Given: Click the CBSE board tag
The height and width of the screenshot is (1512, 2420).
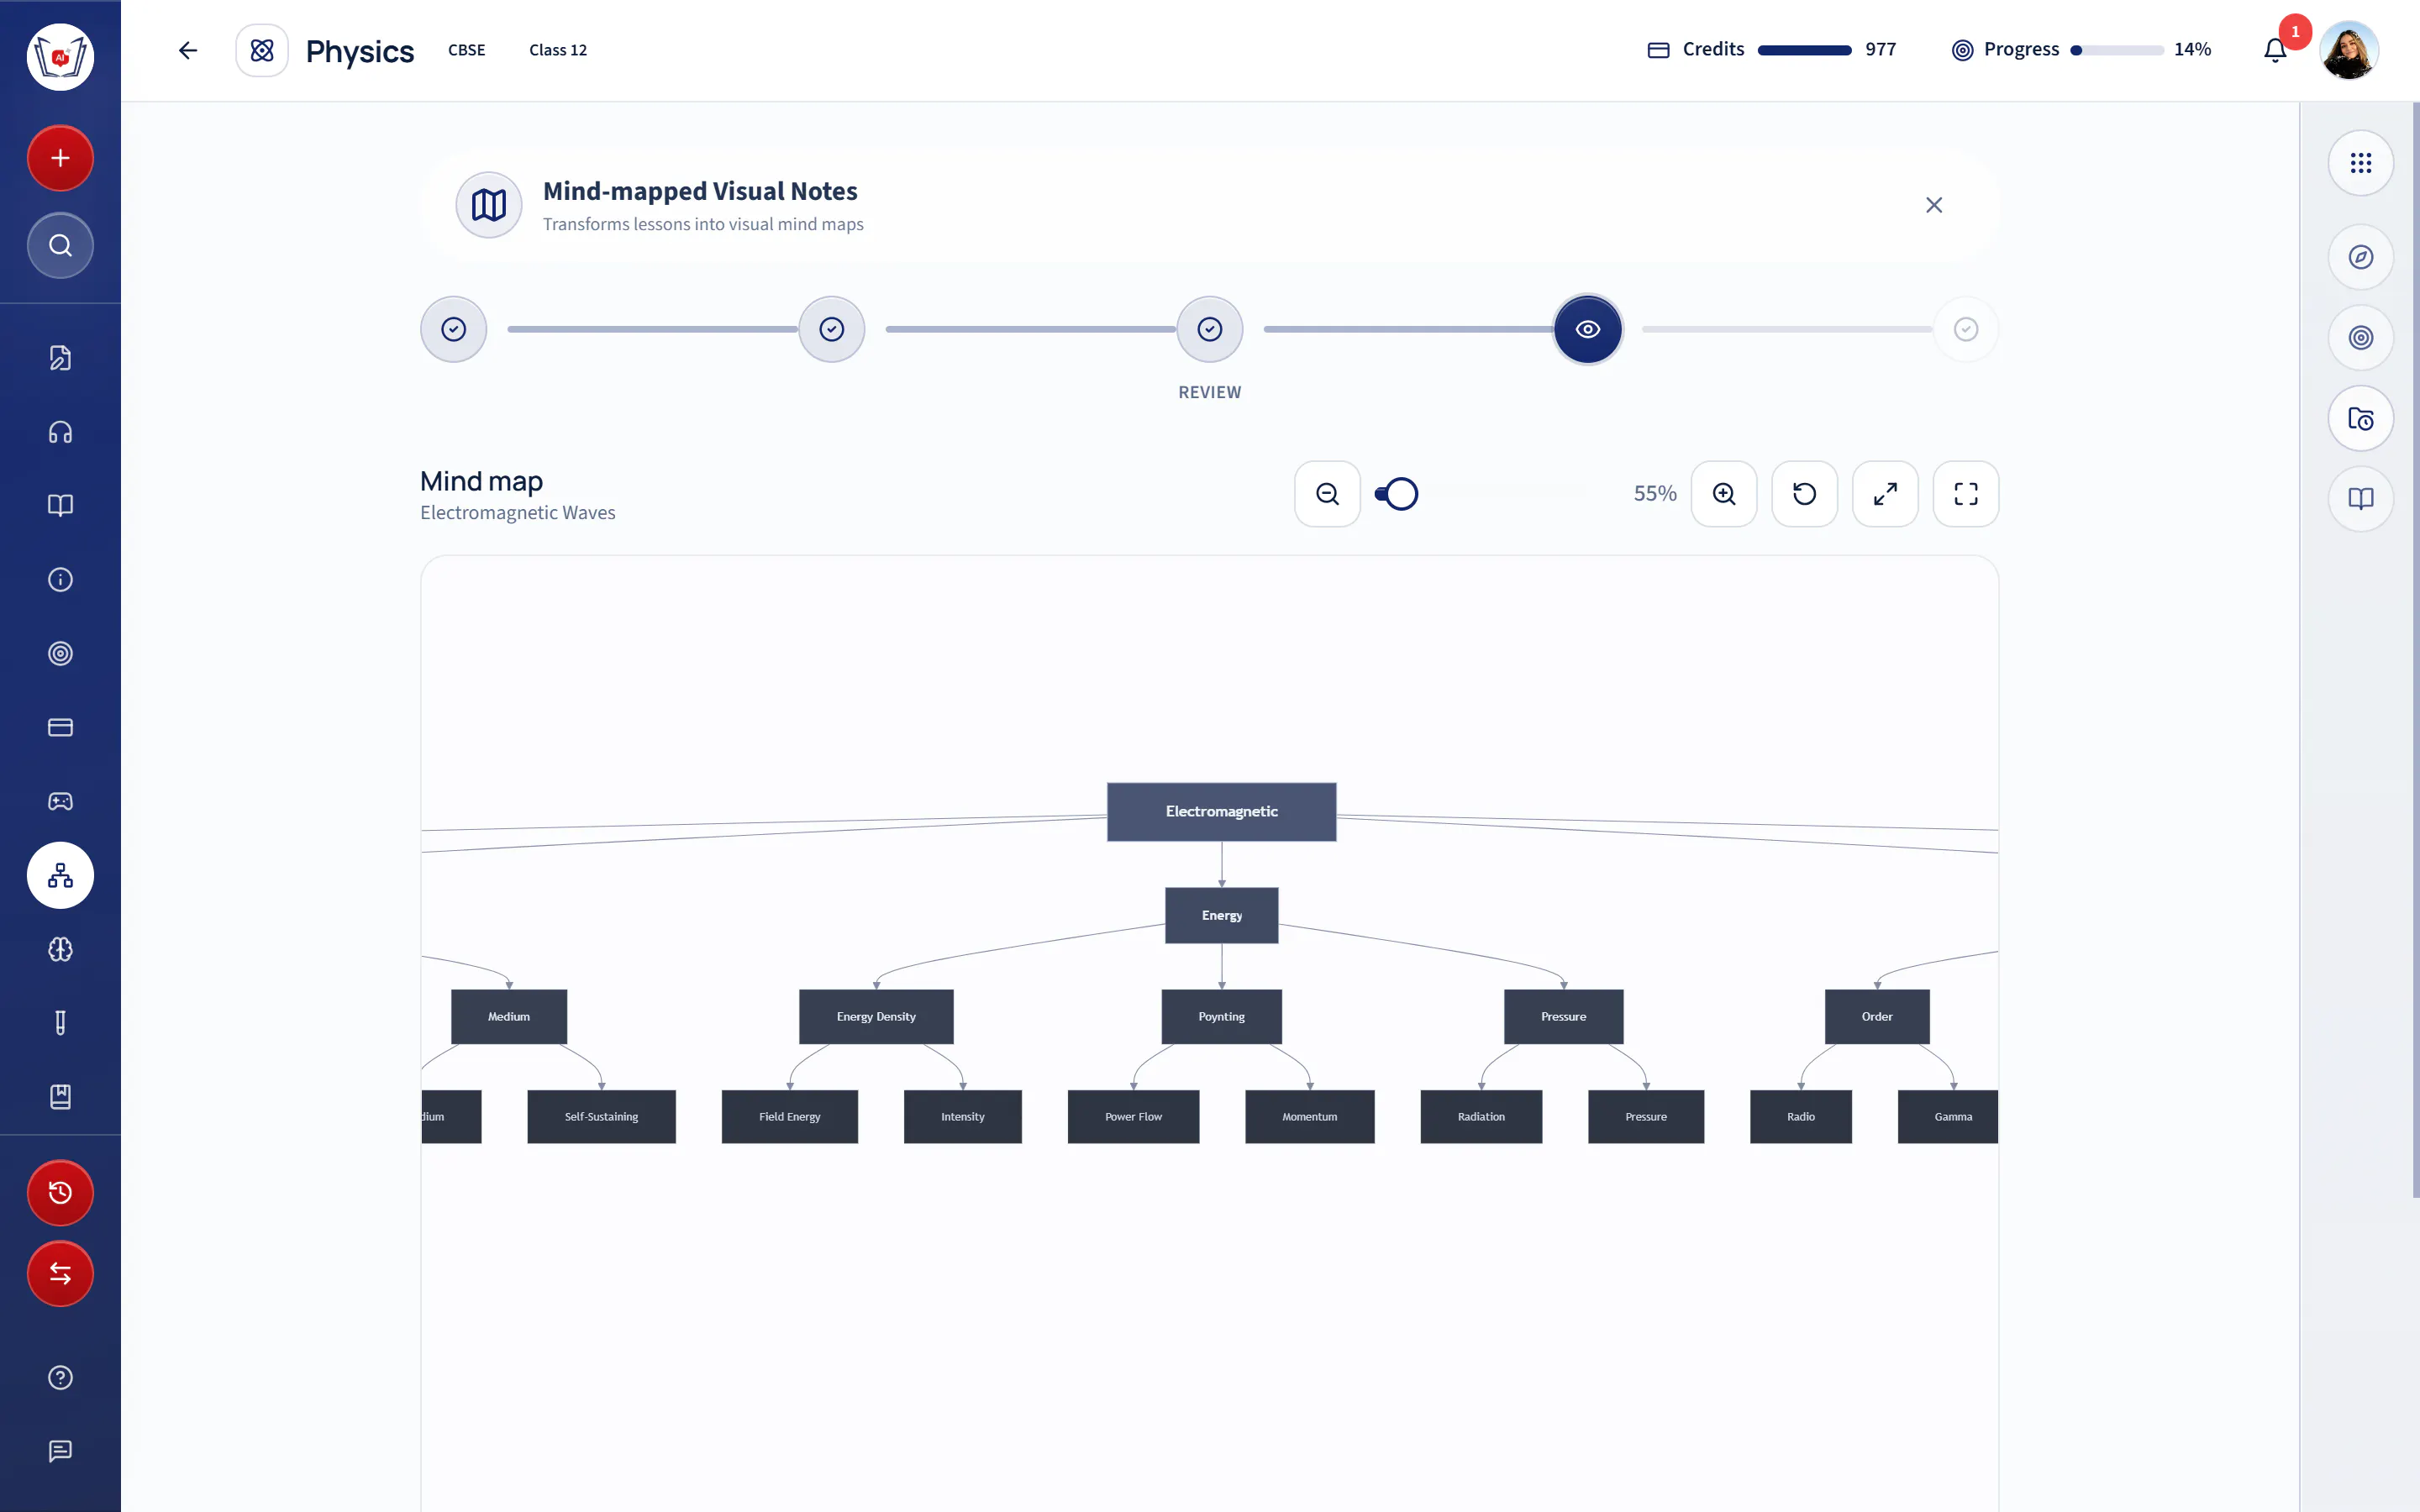Looking at the screenshot, I should click(467, 50).
